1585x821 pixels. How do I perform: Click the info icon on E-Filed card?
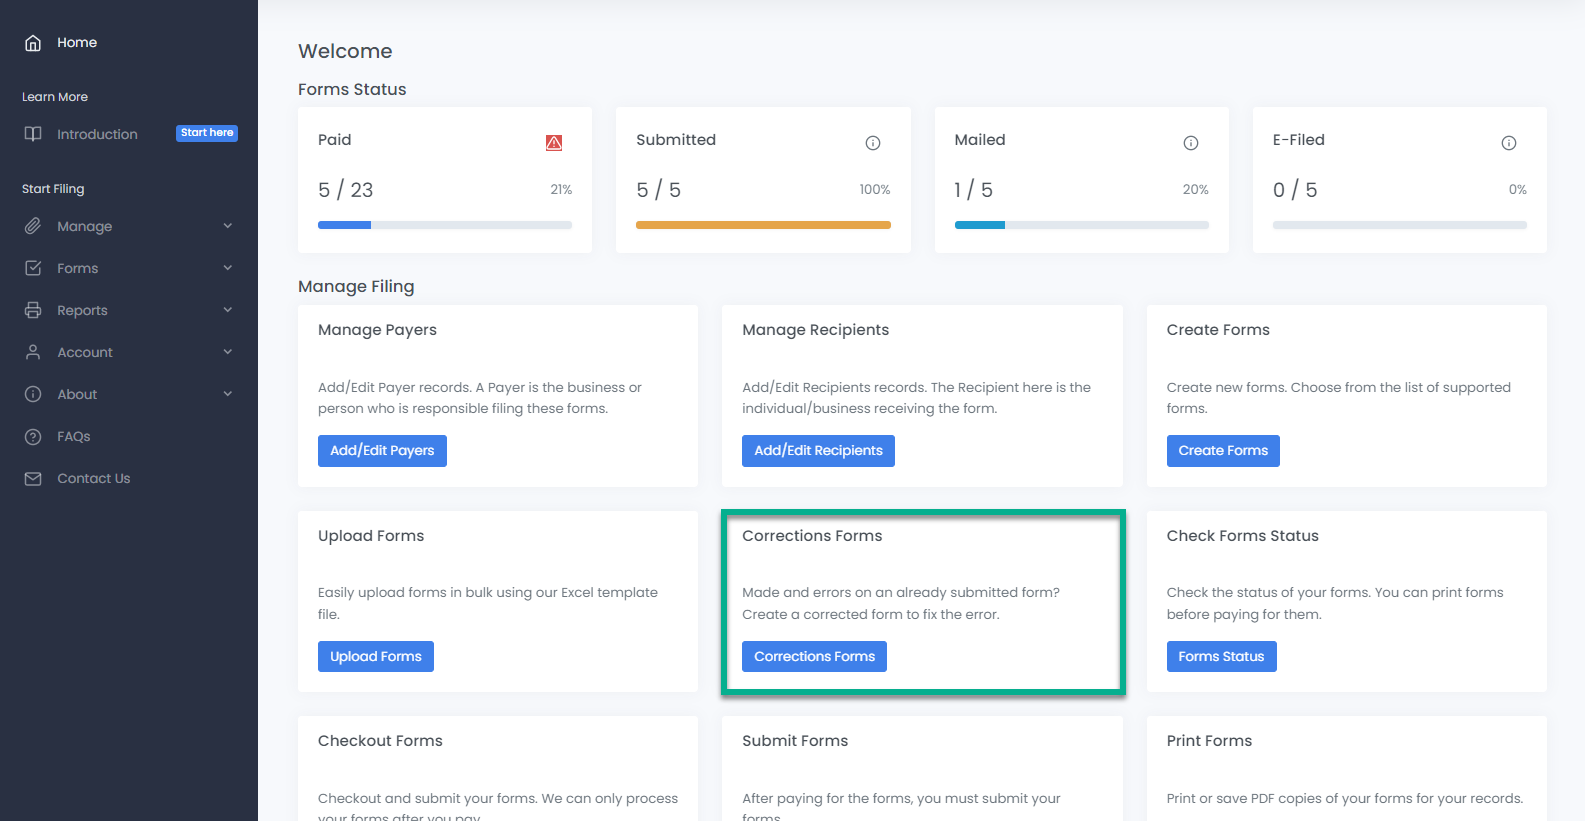click(x=1508, y=143)
